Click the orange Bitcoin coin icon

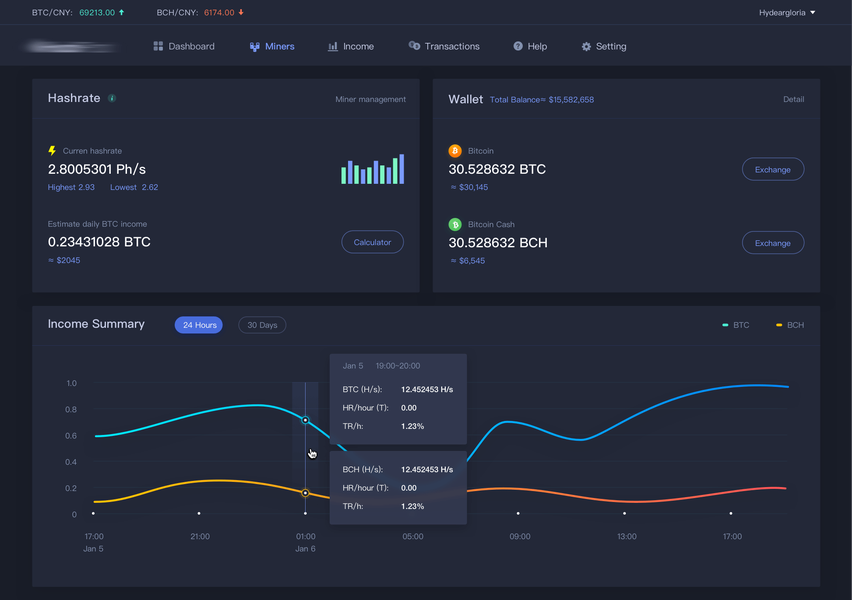coord(455,151)
